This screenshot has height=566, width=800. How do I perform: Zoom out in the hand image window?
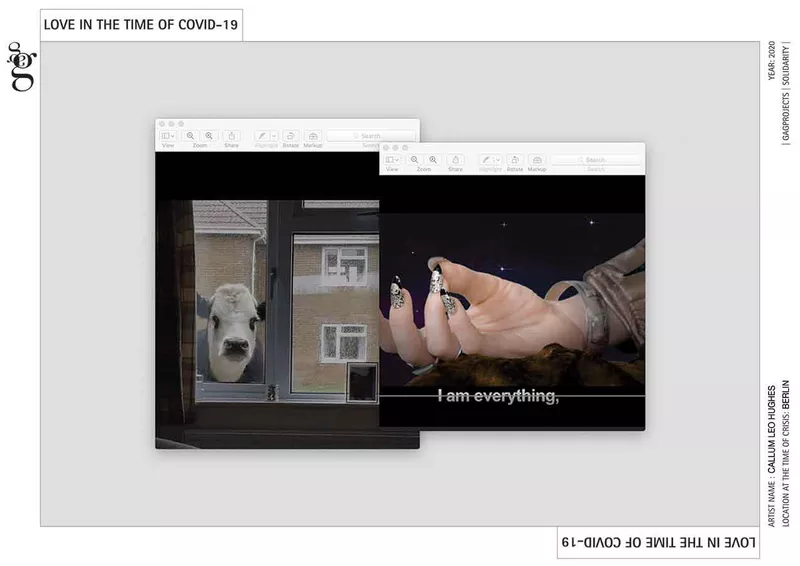click(414, 159)
